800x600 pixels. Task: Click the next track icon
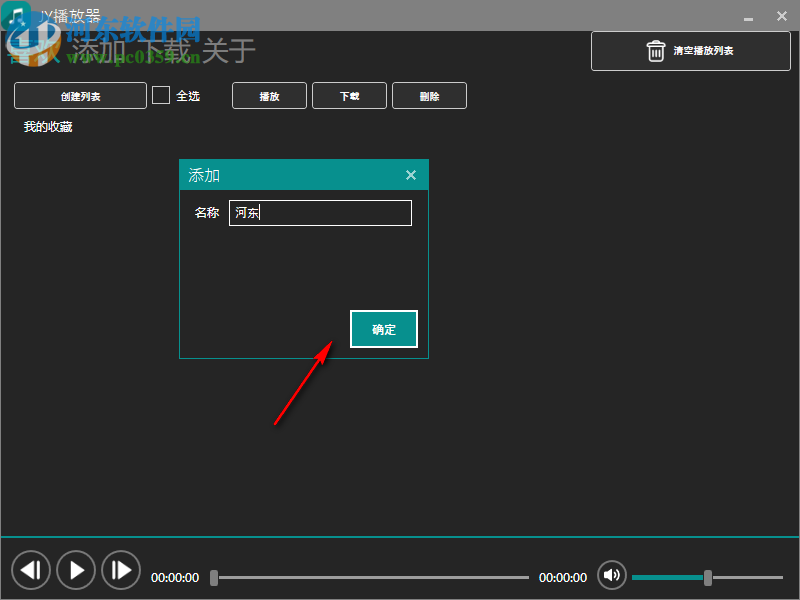point(121,570)
